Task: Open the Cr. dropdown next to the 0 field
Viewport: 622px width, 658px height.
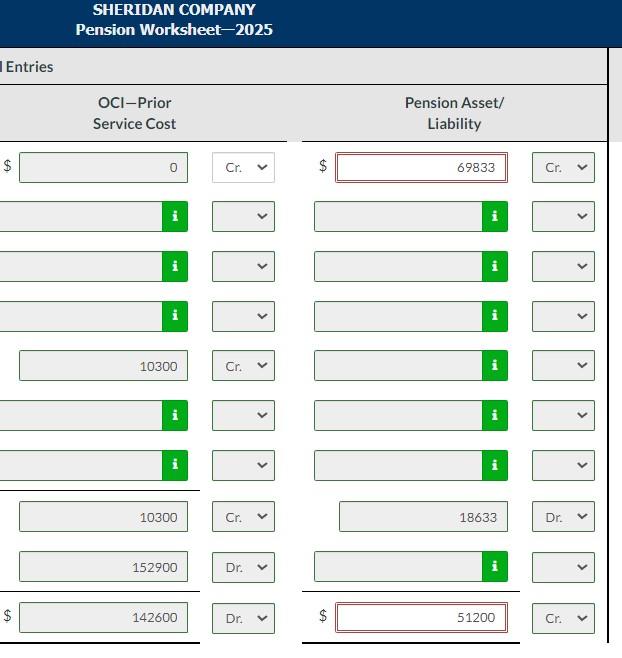Action: pos(243,167)
